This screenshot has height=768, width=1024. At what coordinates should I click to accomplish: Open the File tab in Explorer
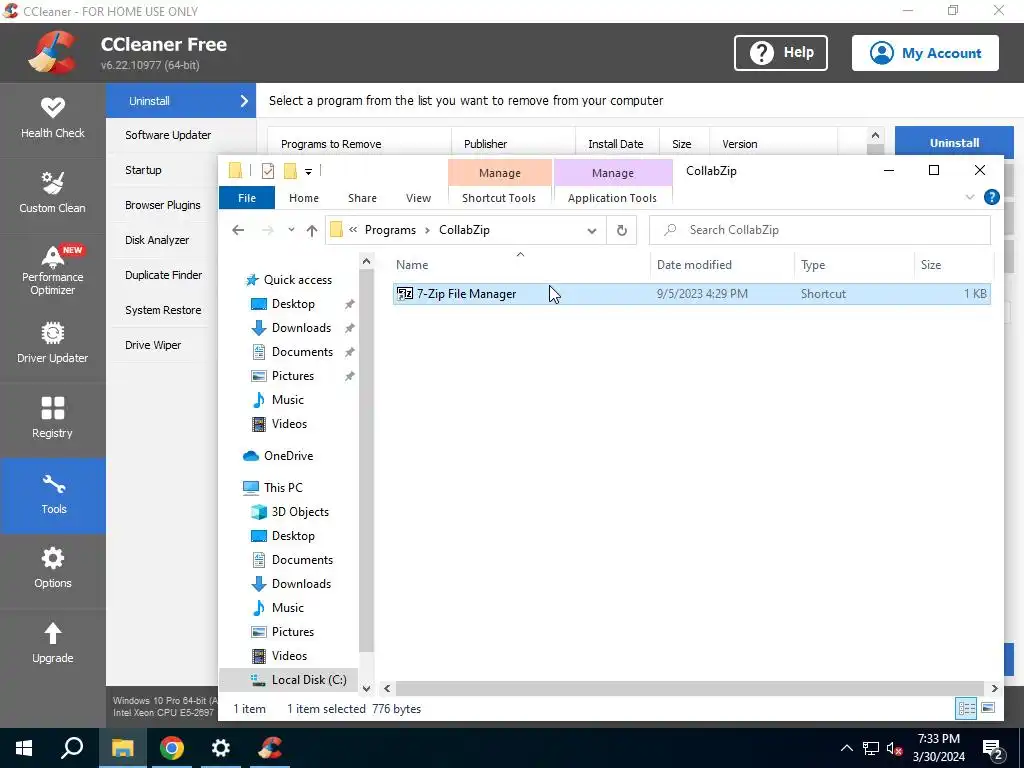[247, 198]
